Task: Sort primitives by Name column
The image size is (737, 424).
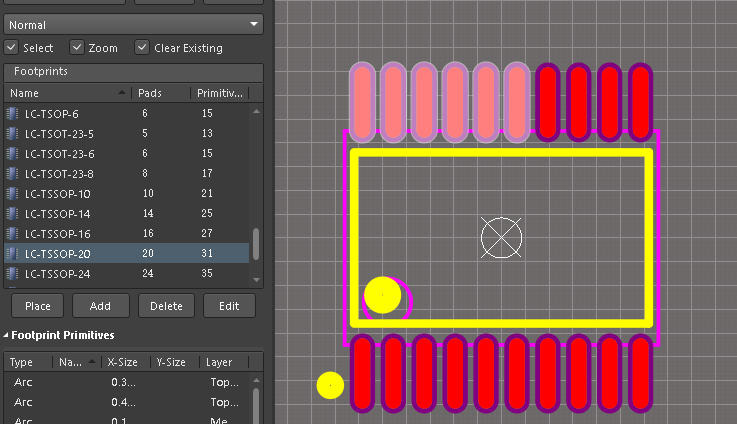Action: click(x=77, y=362)
